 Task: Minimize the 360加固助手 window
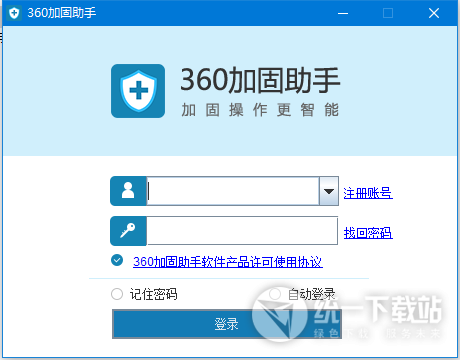tap(343, 13)
